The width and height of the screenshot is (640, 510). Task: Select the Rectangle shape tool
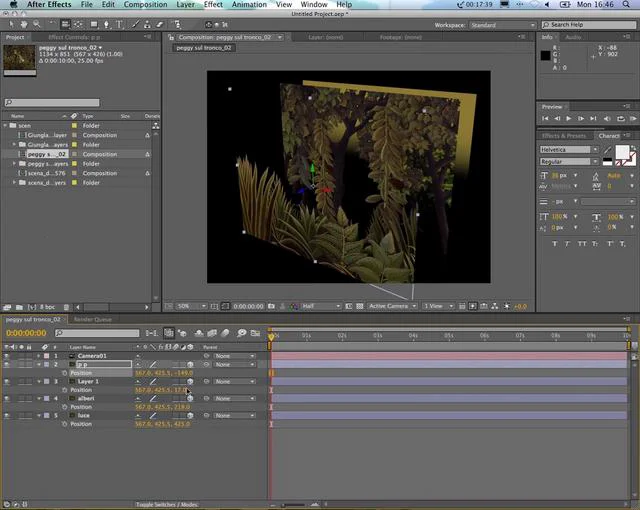pos(94,24)
